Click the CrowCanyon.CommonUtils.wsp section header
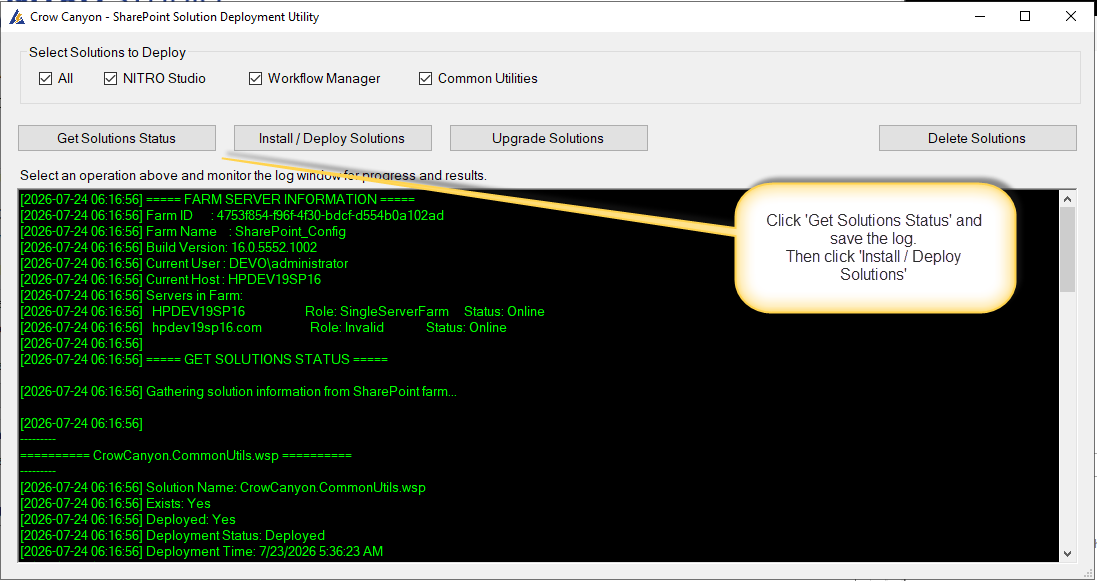Screen dimensions: 1097x581 point(186,456)
